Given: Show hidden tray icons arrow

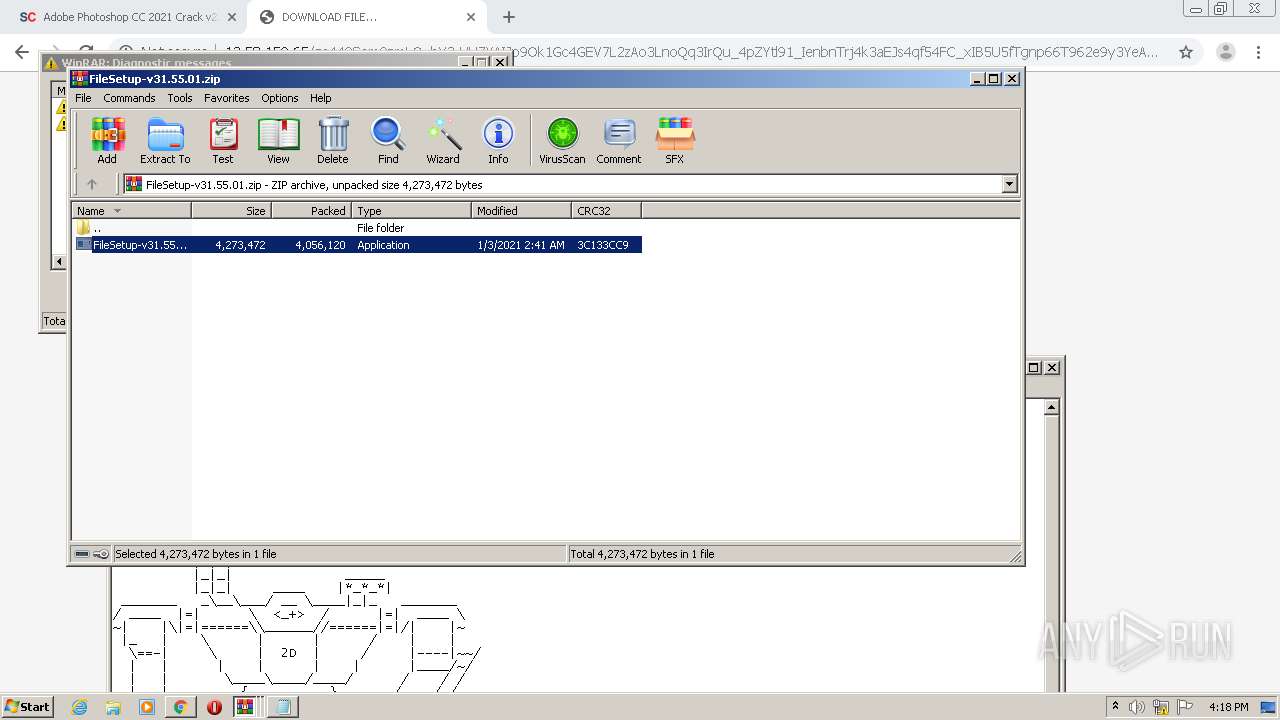Looking at the screenshot, I should coord(1115,707).
